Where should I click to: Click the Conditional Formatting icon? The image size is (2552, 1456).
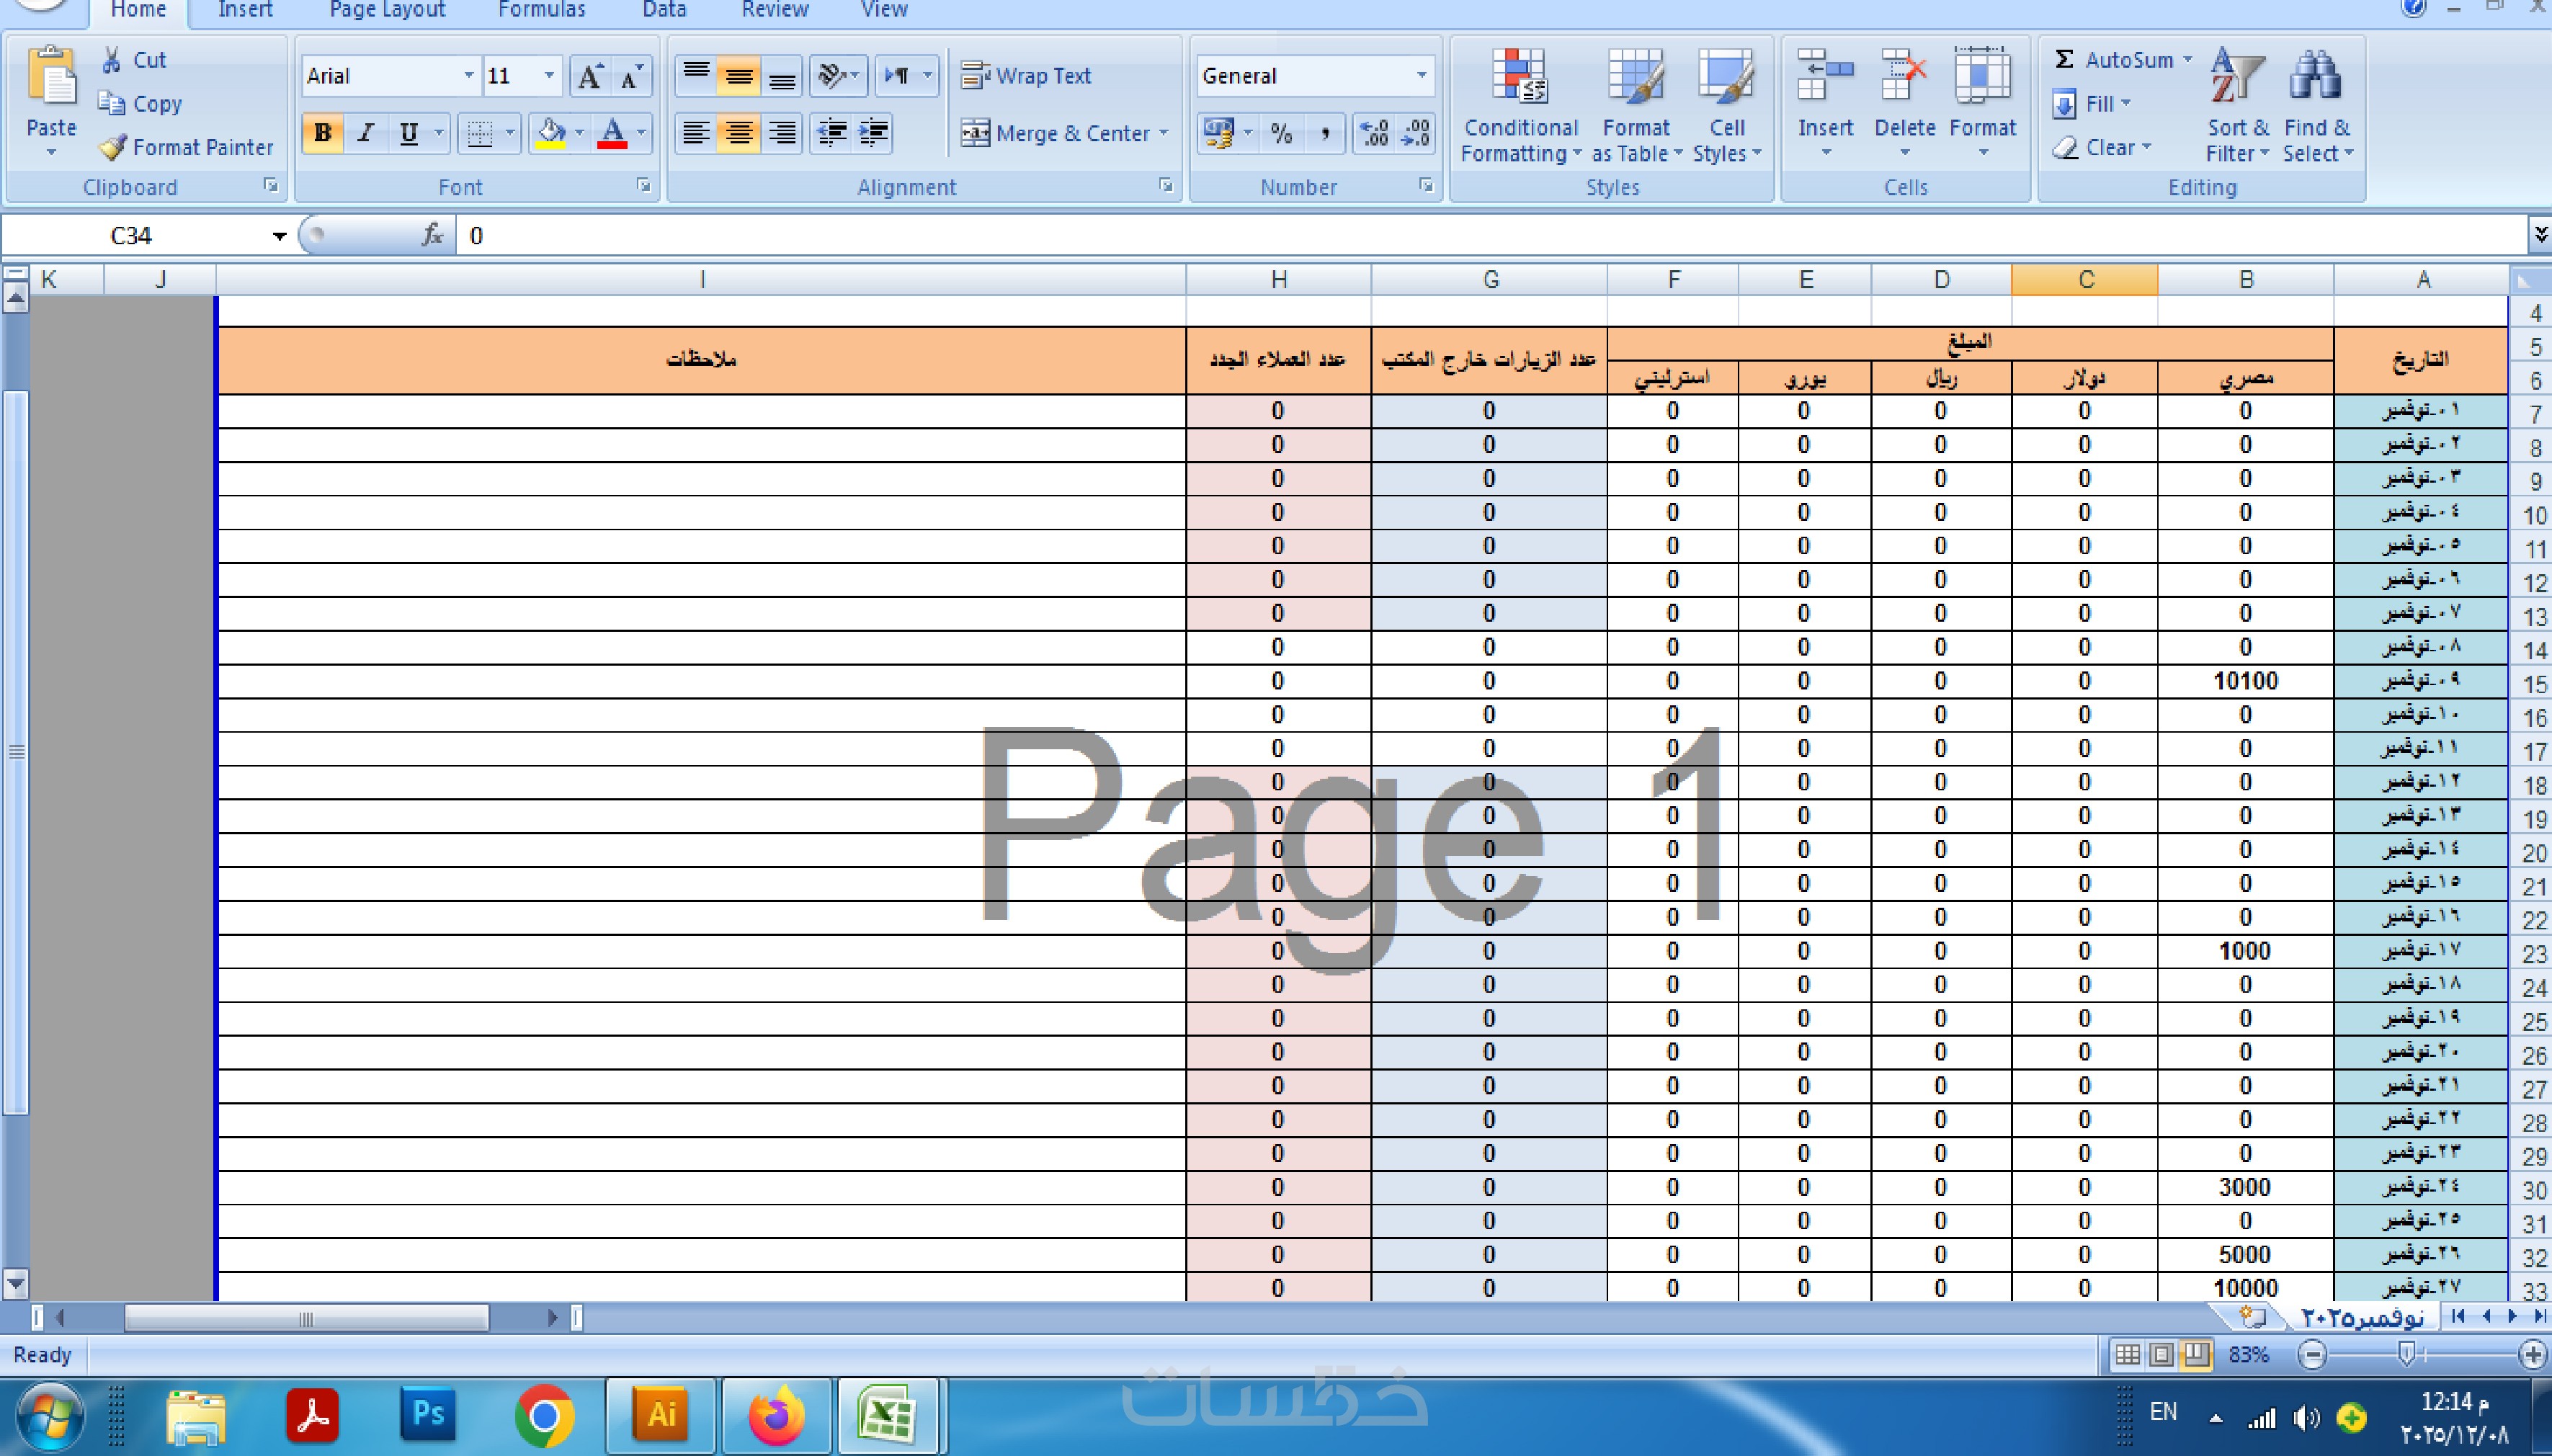(1519, 77)
